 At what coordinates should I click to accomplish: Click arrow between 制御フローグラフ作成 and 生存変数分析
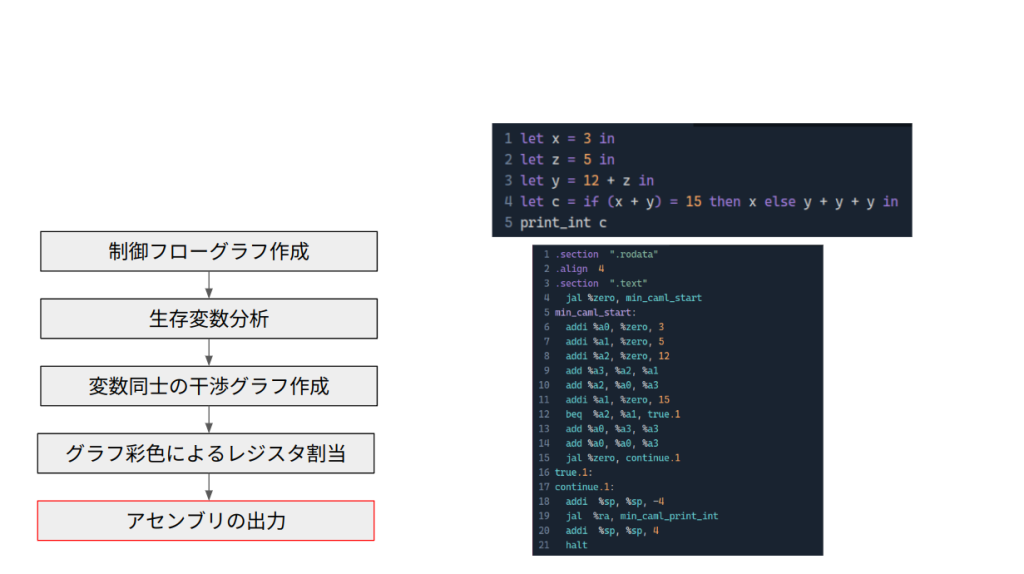[208, 285]
